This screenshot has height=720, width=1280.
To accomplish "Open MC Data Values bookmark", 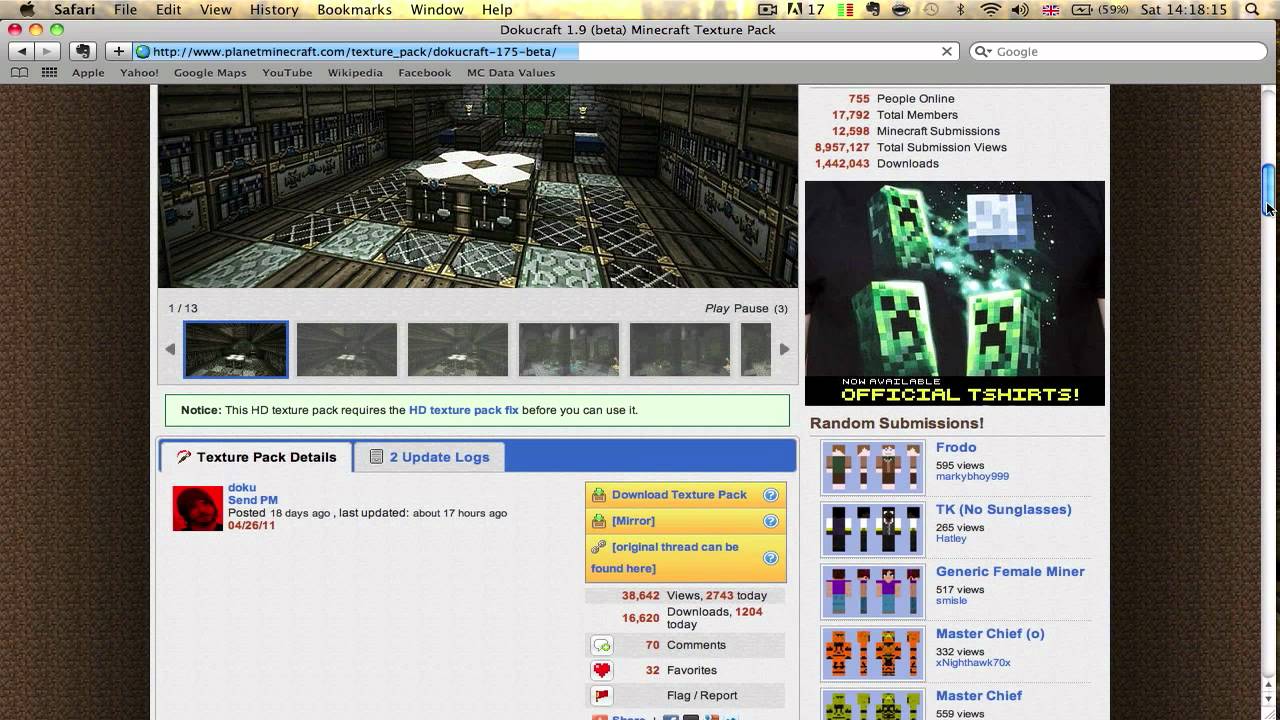I will [x=511, y=72].
